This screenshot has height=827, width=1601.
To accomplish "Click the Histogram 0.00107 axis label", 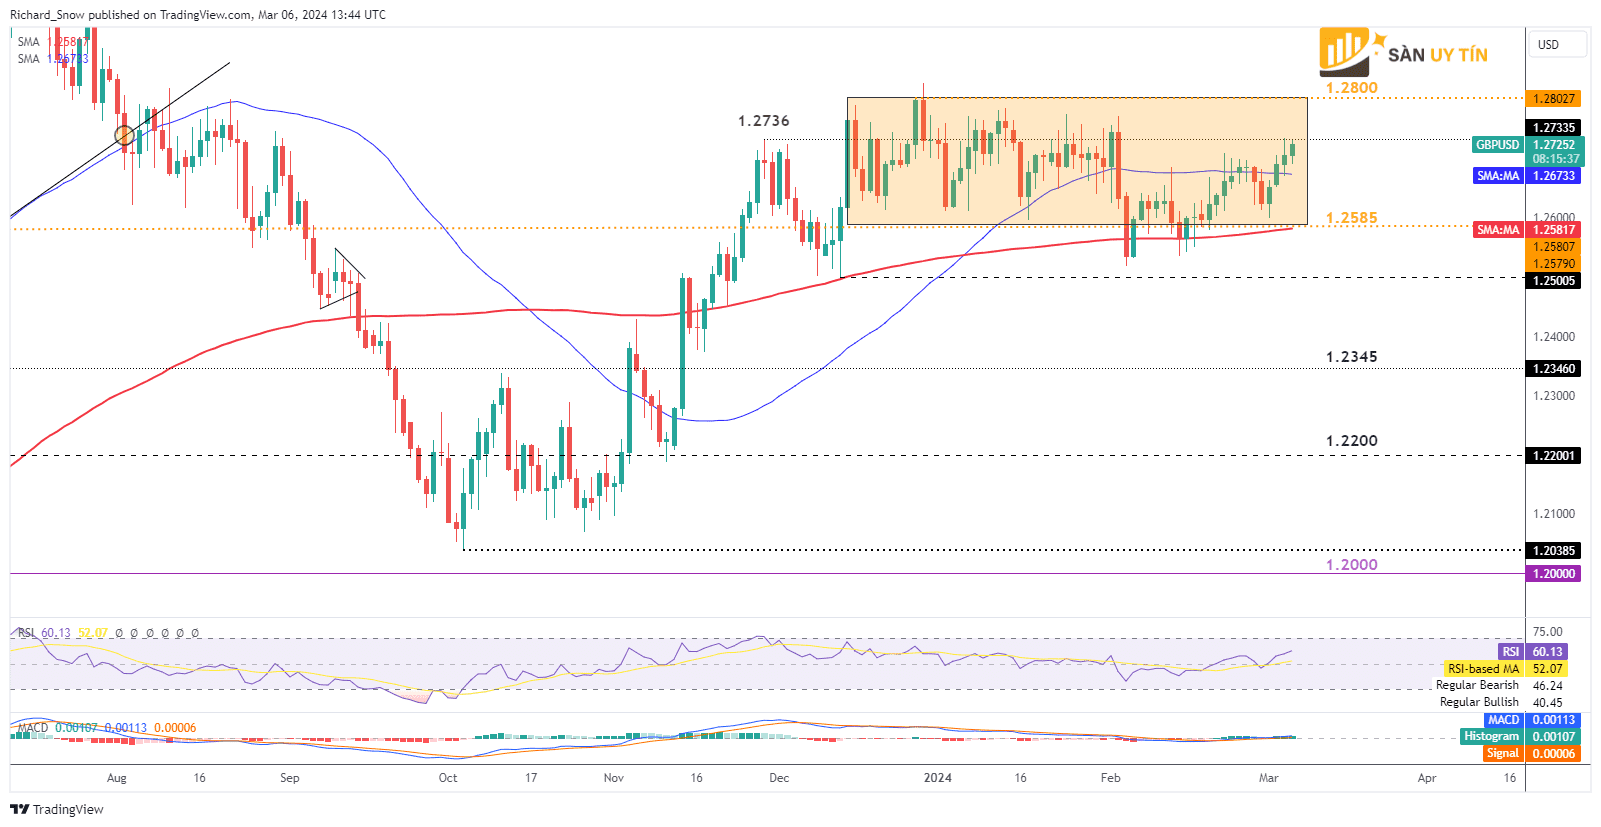I will tap(1521, 736).
